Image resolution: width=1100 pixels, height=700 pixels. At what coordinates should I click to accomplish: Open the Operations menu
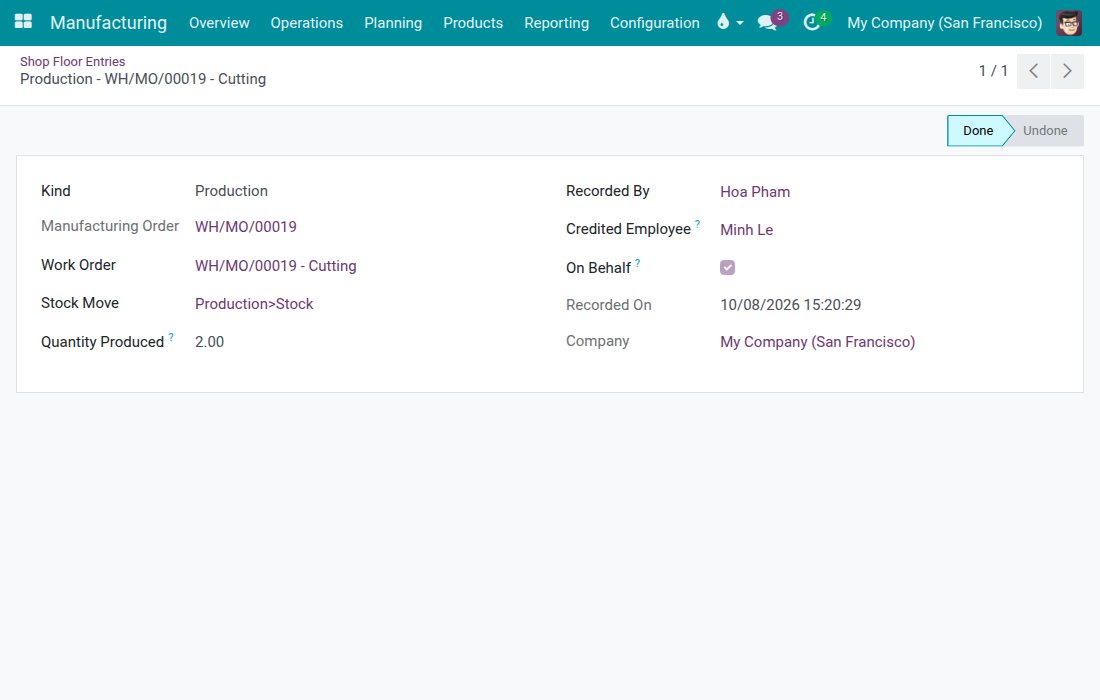(307, 23)
